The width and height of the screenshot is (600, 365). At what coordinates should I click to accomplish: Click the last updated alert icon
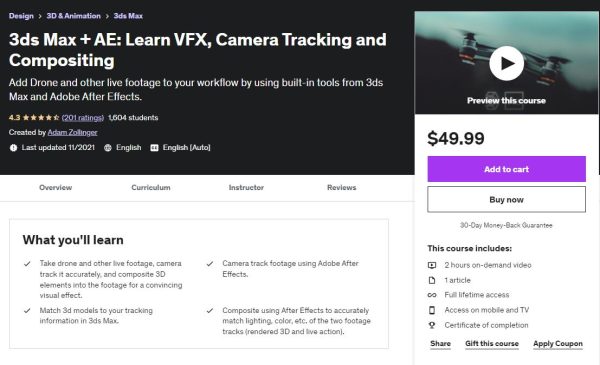(13, 148)
